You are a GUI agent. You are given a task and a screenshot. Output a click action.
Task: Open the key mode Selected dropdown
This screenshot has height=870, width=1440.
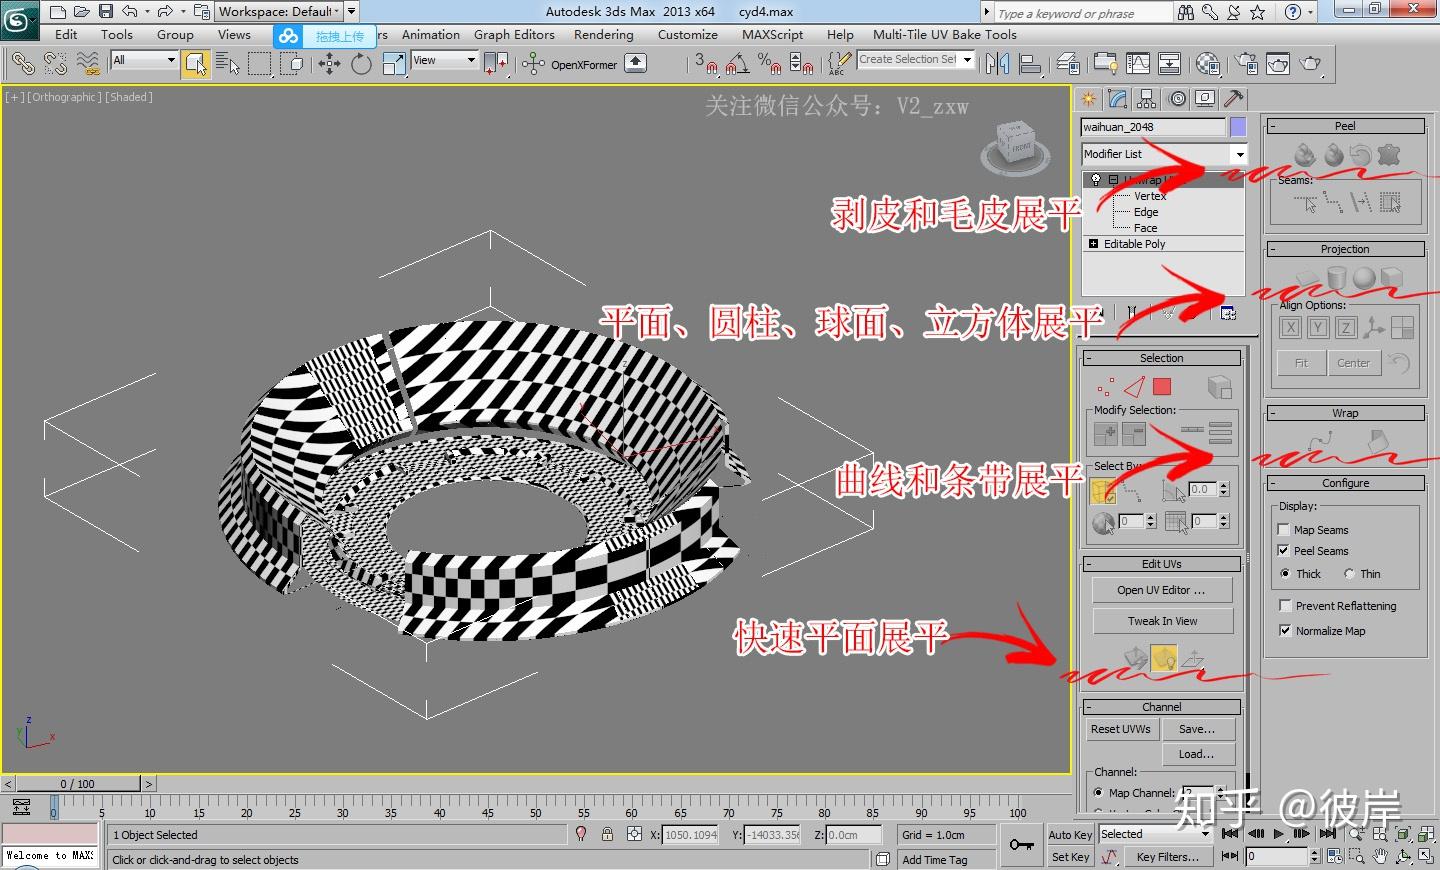(x=1155, y=834)
